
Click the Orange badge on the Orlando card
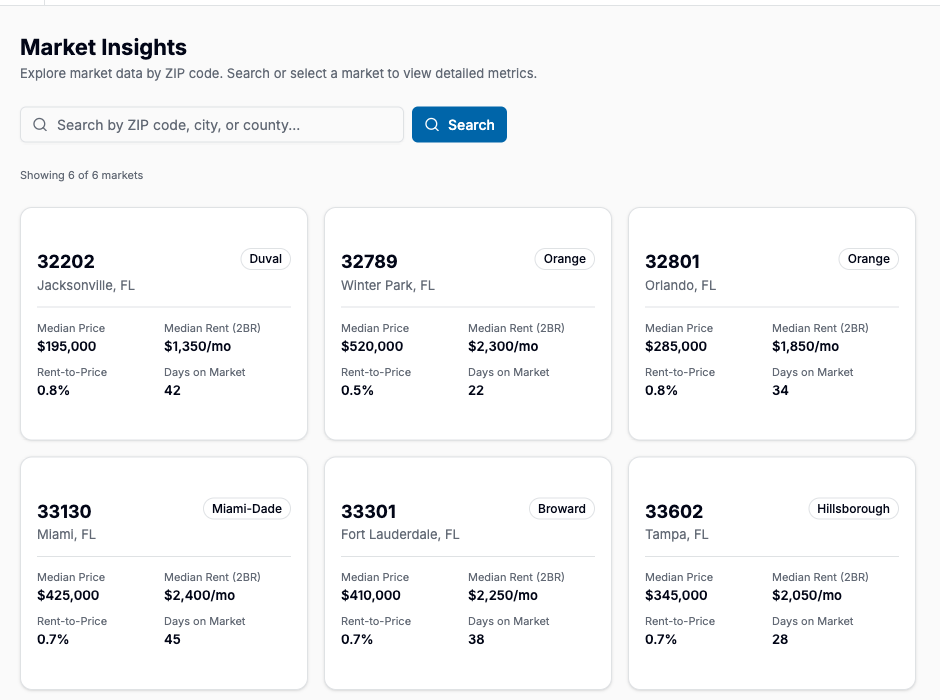pos(868,258)
